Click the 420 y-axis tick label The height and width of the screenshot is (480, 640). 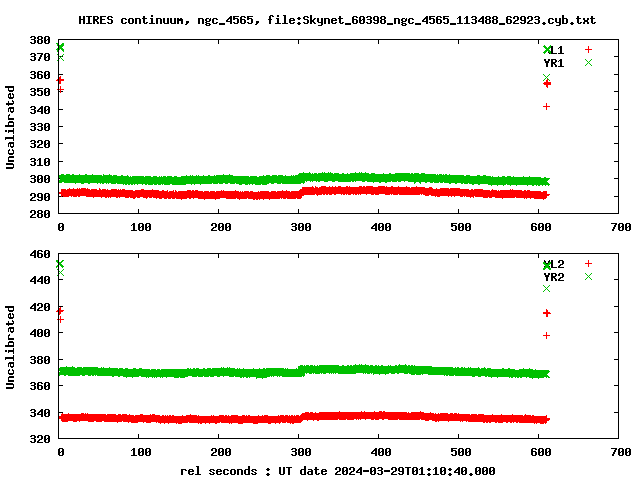click(40, 307)
